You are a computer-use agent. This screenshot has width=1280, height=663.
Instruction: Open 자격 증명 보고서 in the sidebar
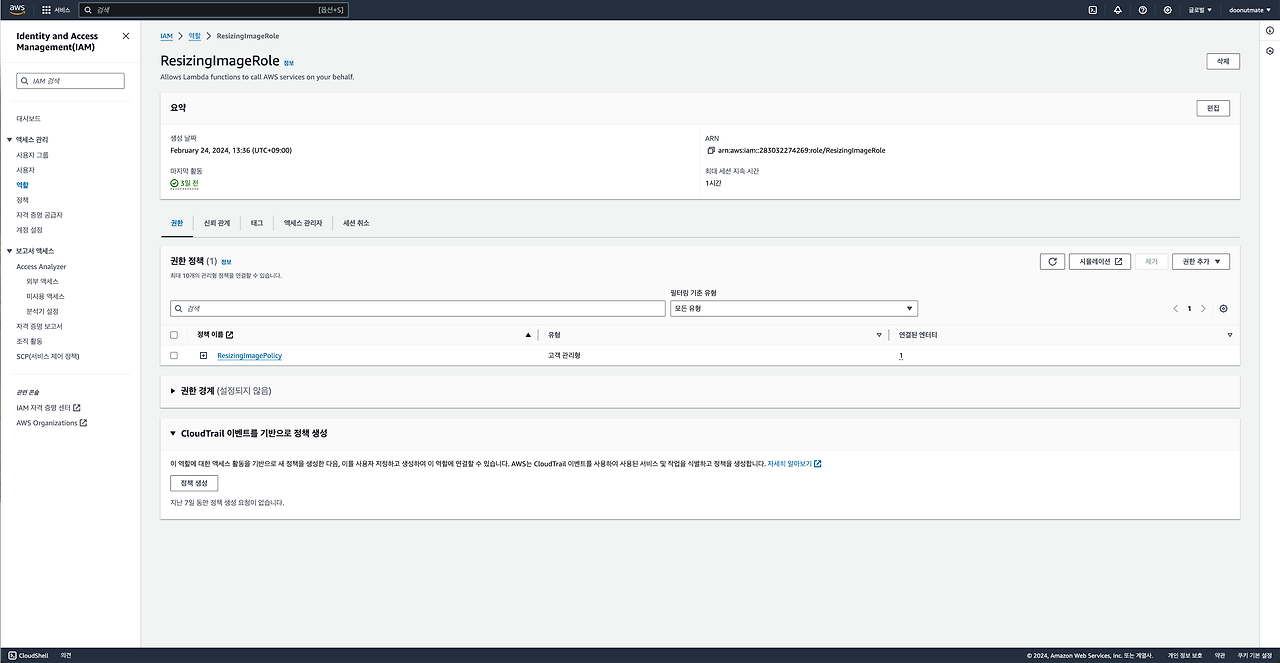tap(40, 326)
